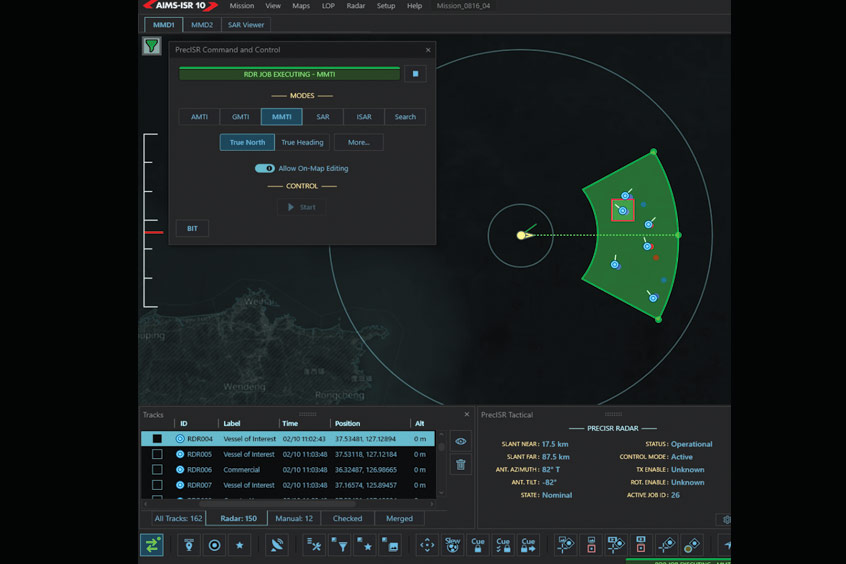Check the RDR005 track checkbox
Viewport: 846px width, 564px height.
pyautogui.click(x=157, y=454)
